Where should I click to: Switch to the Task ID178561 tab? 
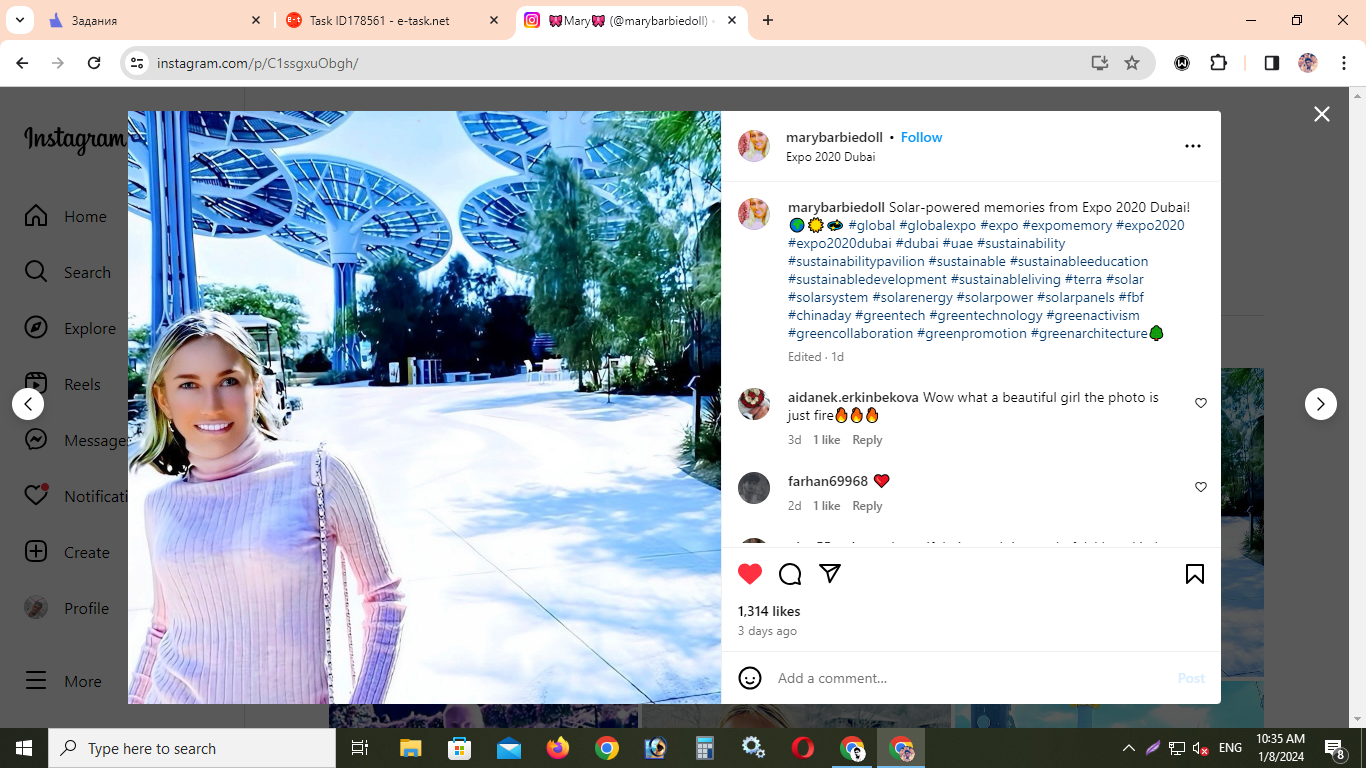(392, 20)
